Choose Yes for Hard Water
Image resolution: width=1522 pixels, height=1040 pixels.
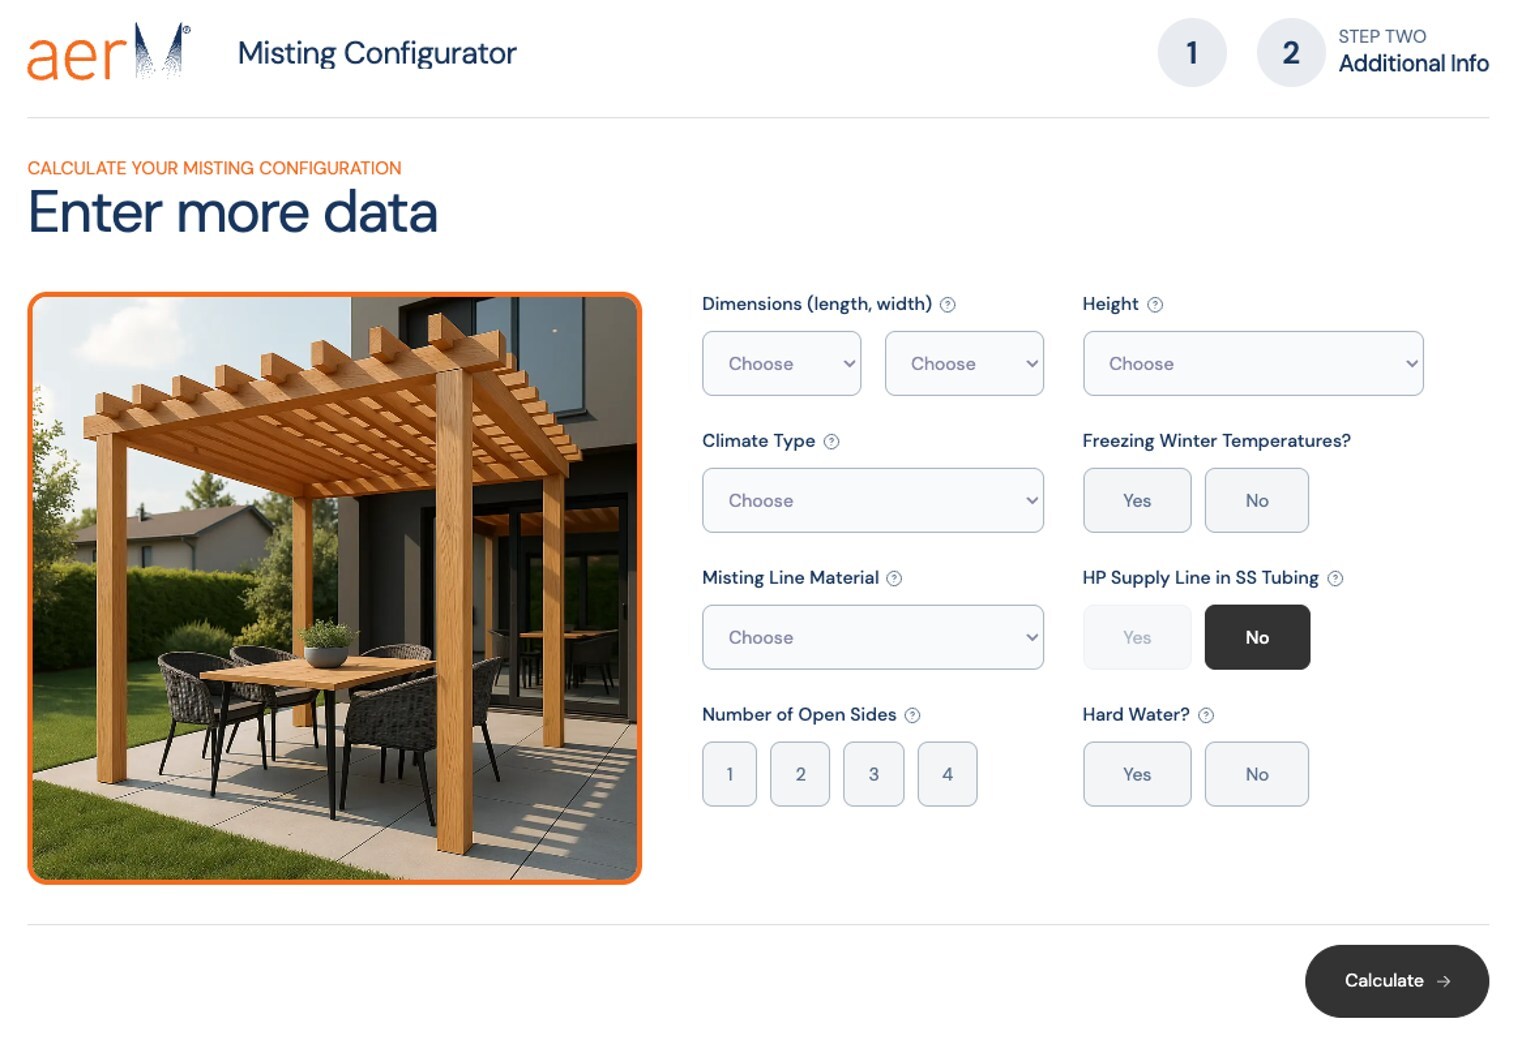tap(1136, 774)
